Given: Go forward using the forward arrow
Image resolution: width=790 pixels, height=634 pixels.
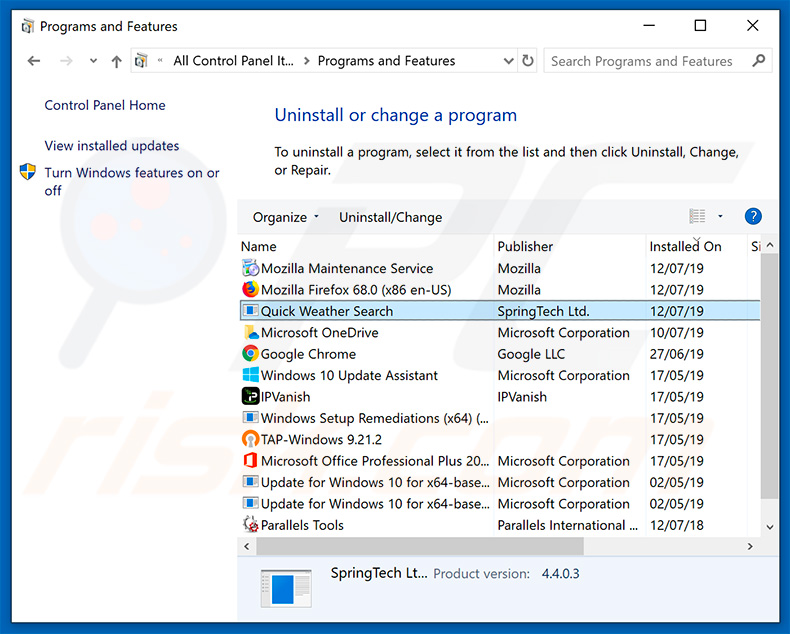Looking at the screenshot, I should pos(66,61).
